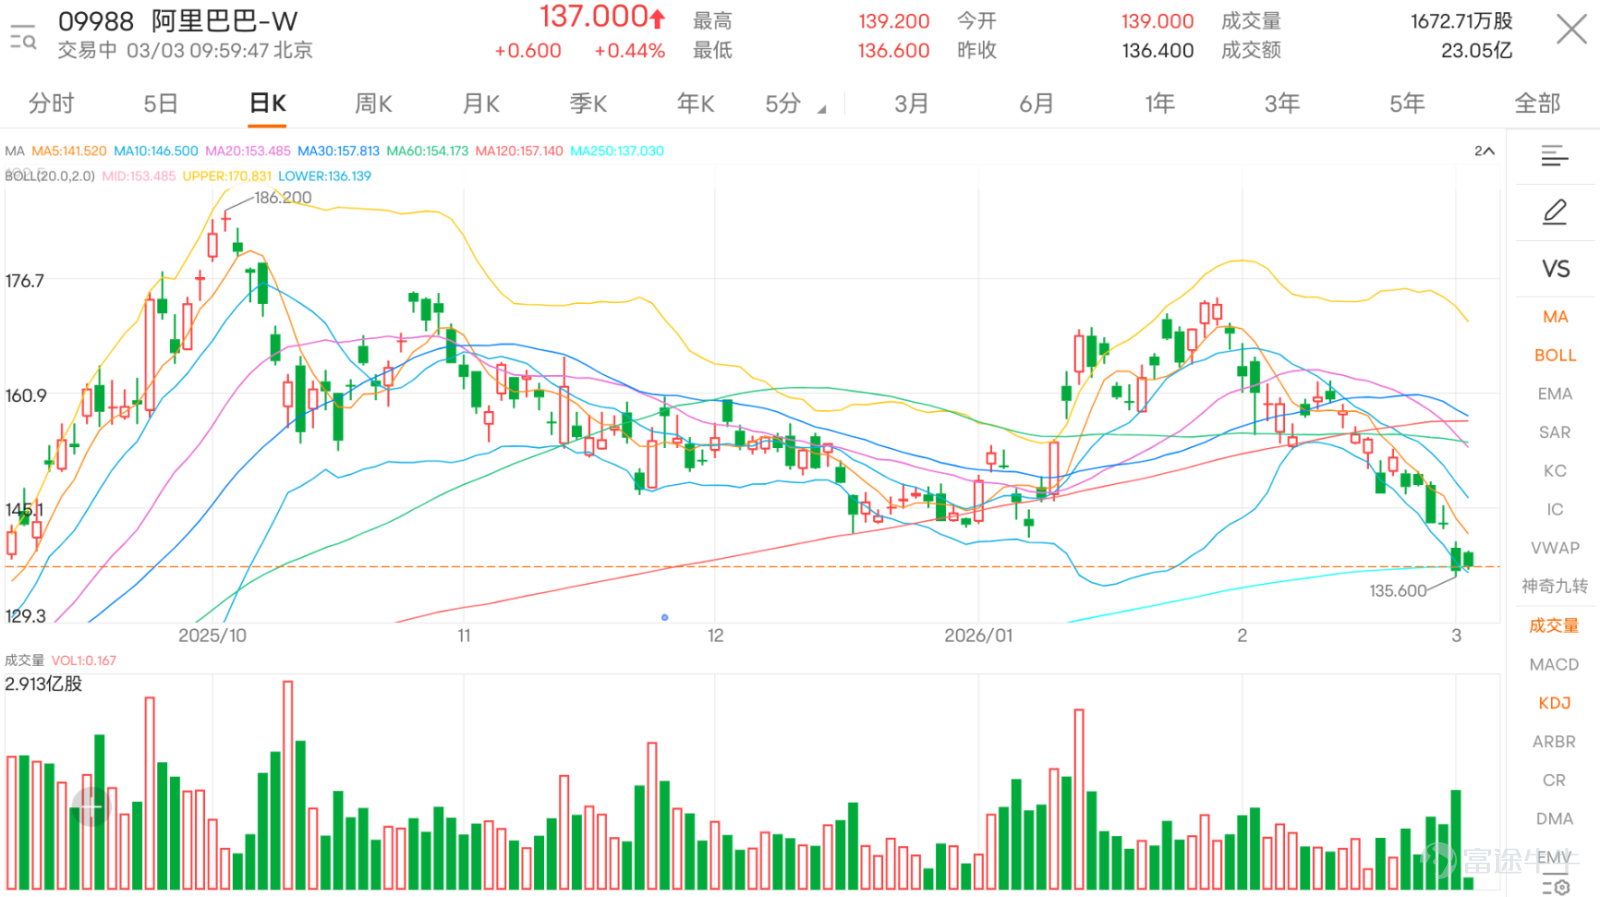Select the 年K tab
The height and width of the screenshot is (897, 1600).
(695, 103)
